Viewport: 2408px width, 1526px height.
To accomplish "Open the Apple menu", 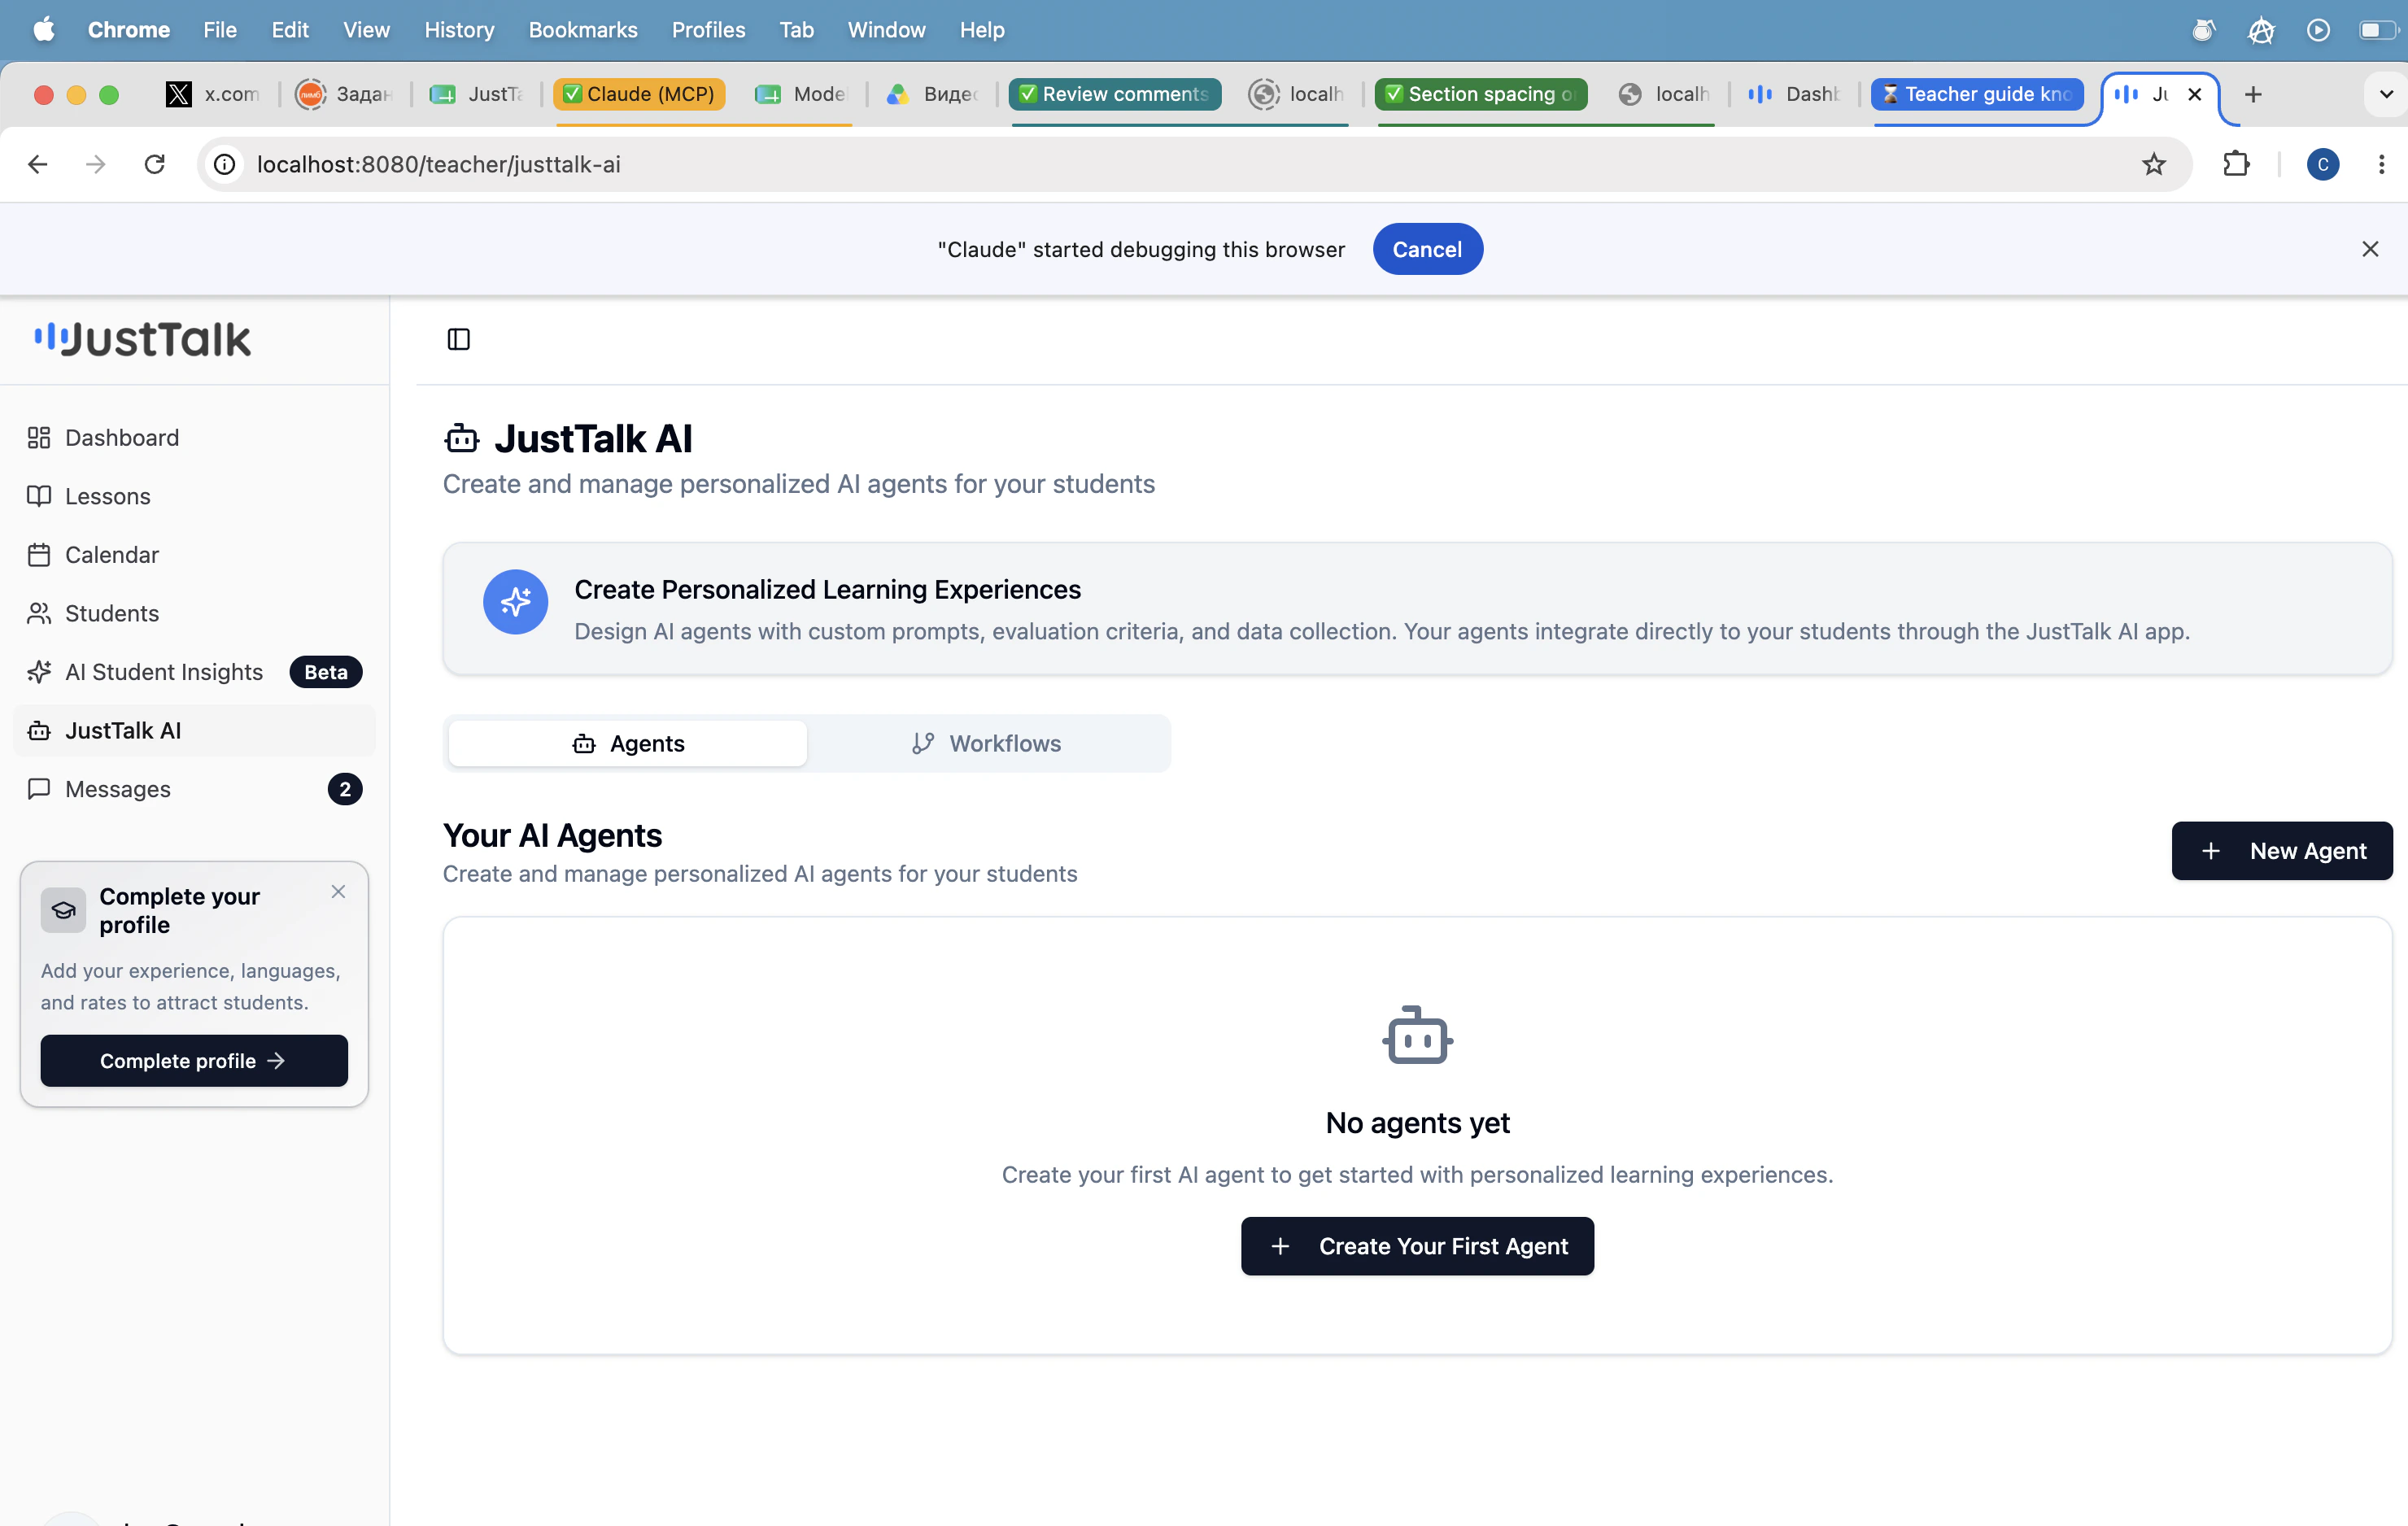I will coord(44,29).
